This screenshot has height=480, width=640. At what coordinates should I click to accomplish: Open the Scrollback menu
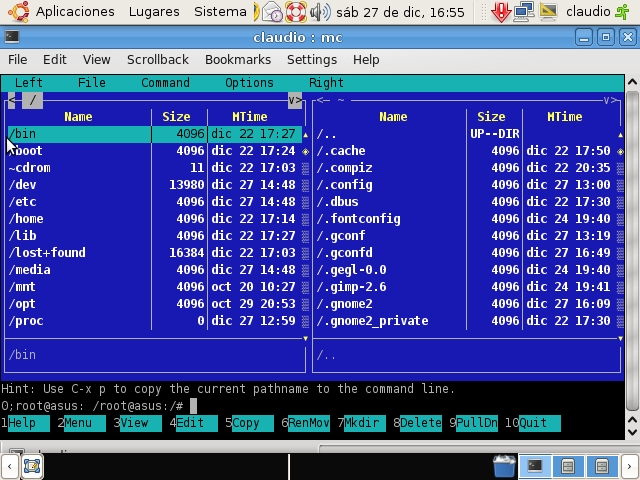(x=158, y=60)
